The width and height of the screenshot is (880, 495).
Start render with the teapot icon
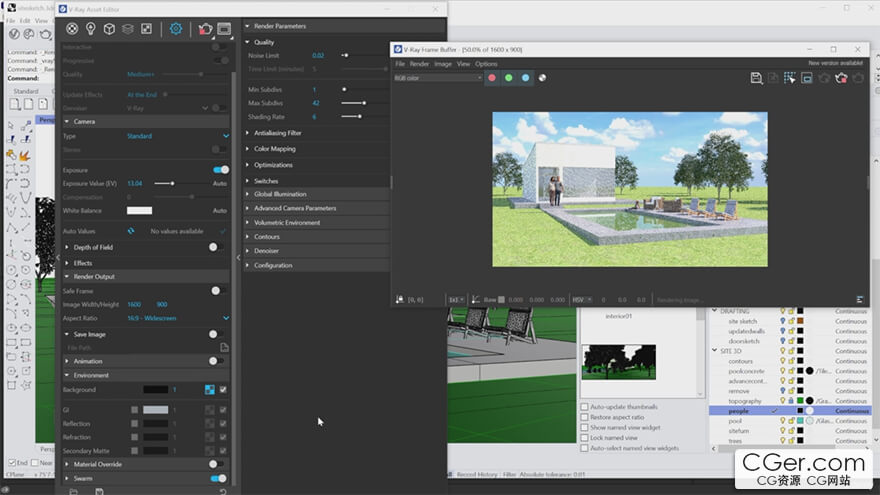(205, 29)
